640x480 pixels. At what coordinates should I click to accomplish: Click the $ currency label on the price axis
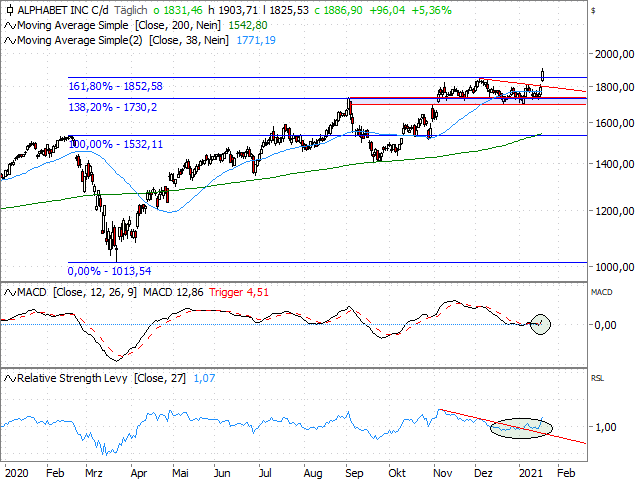[593, 11]
